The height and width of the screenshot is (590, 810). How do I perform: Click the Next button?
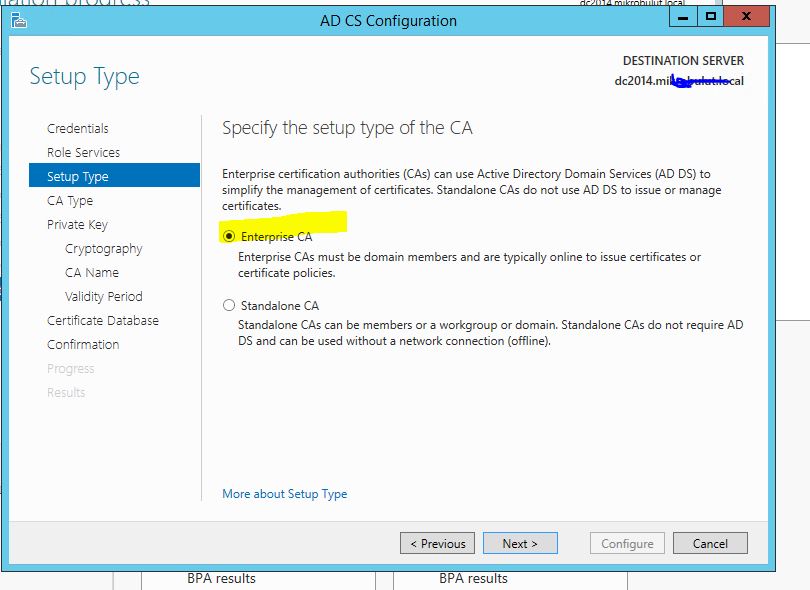click(520, 544)
